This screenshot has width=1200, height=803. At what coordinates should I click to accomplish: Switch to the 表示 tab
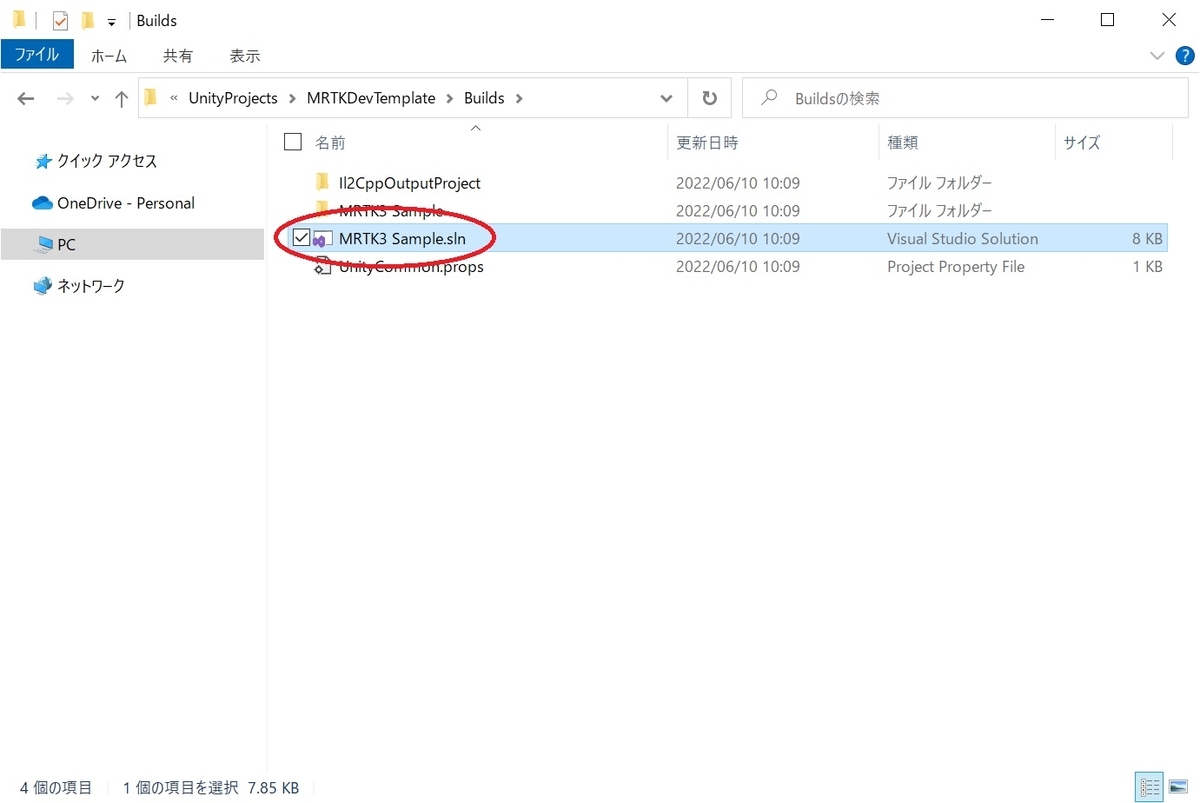click(x=245, y=56)
